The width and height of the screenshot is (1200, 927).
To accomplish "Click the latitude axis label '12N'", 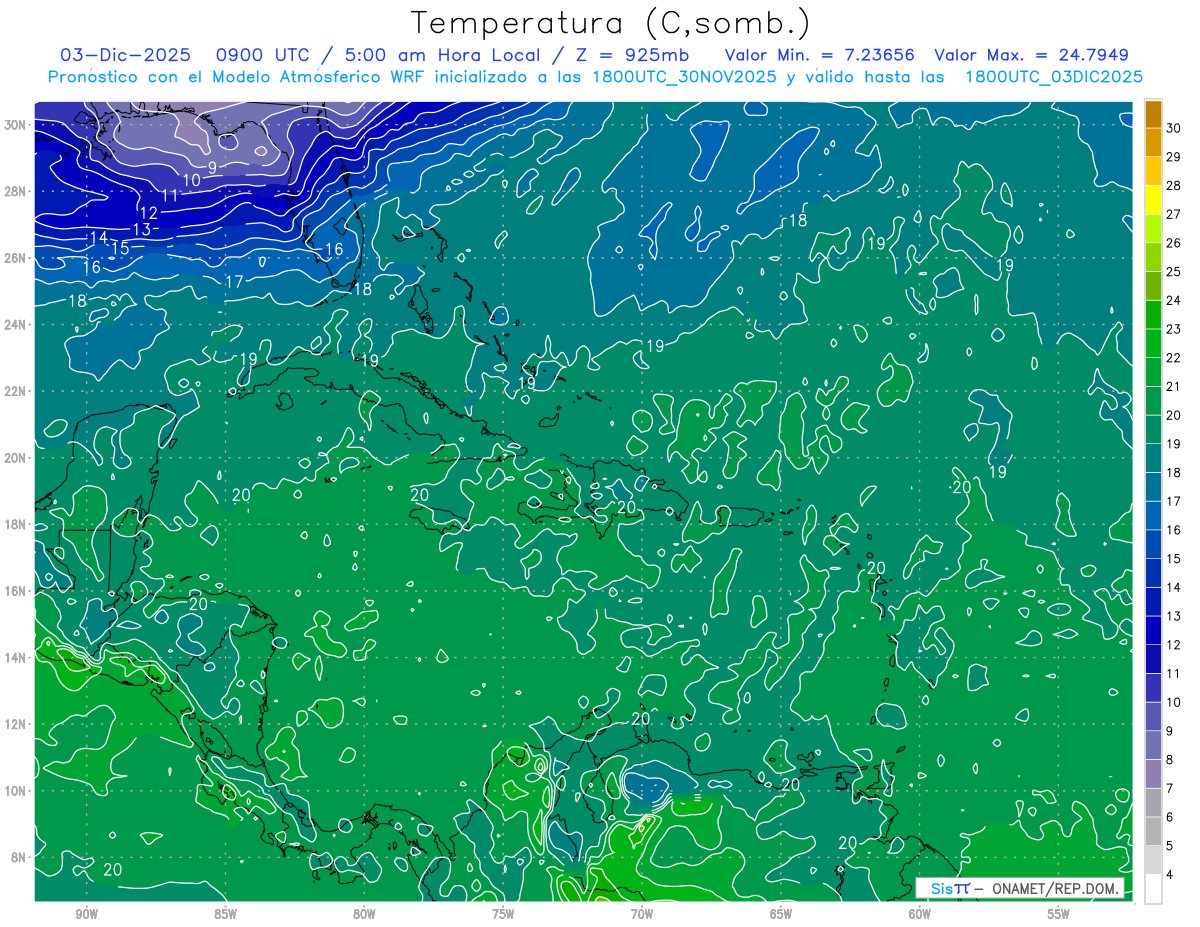I will coord(17,724).
